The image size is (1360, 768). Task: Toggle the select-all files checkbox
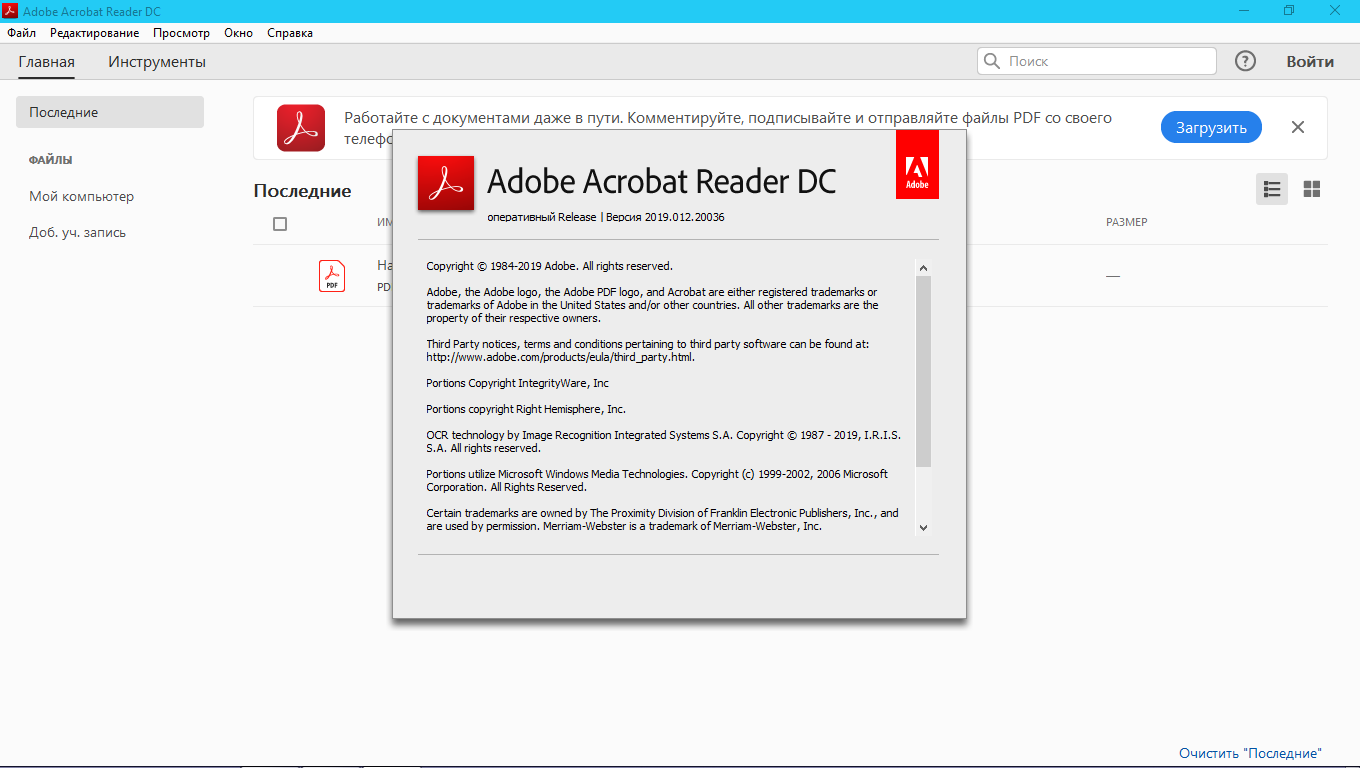pyautogui.click(x=280, y=224)
